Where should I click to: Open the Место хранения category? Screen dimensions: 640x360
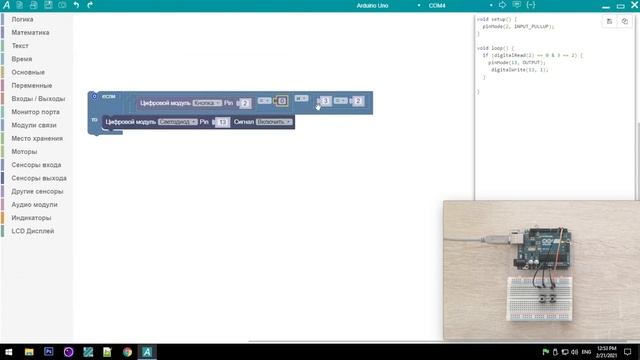coord(37,138)
